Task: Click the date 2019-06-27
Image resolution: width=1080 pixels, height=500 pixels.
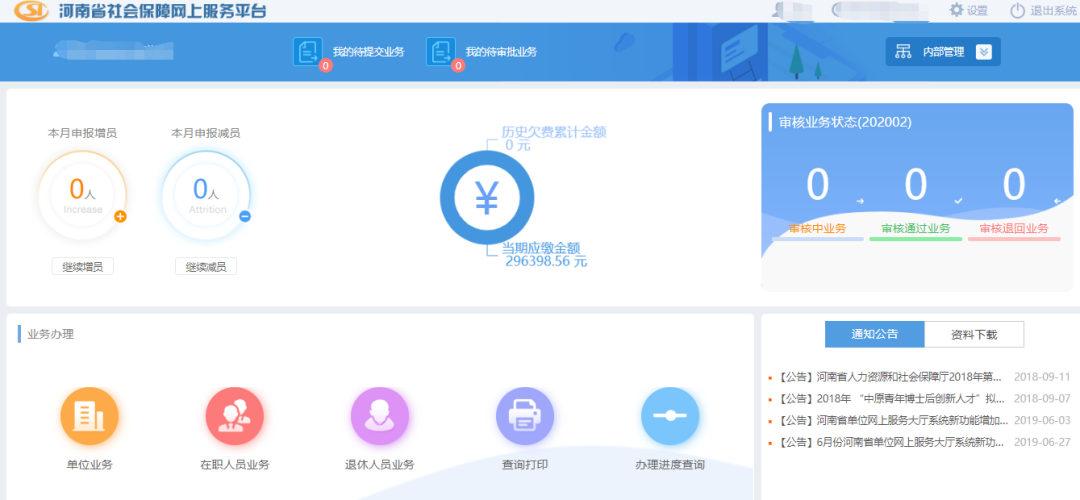Action: pos(1043,442)
